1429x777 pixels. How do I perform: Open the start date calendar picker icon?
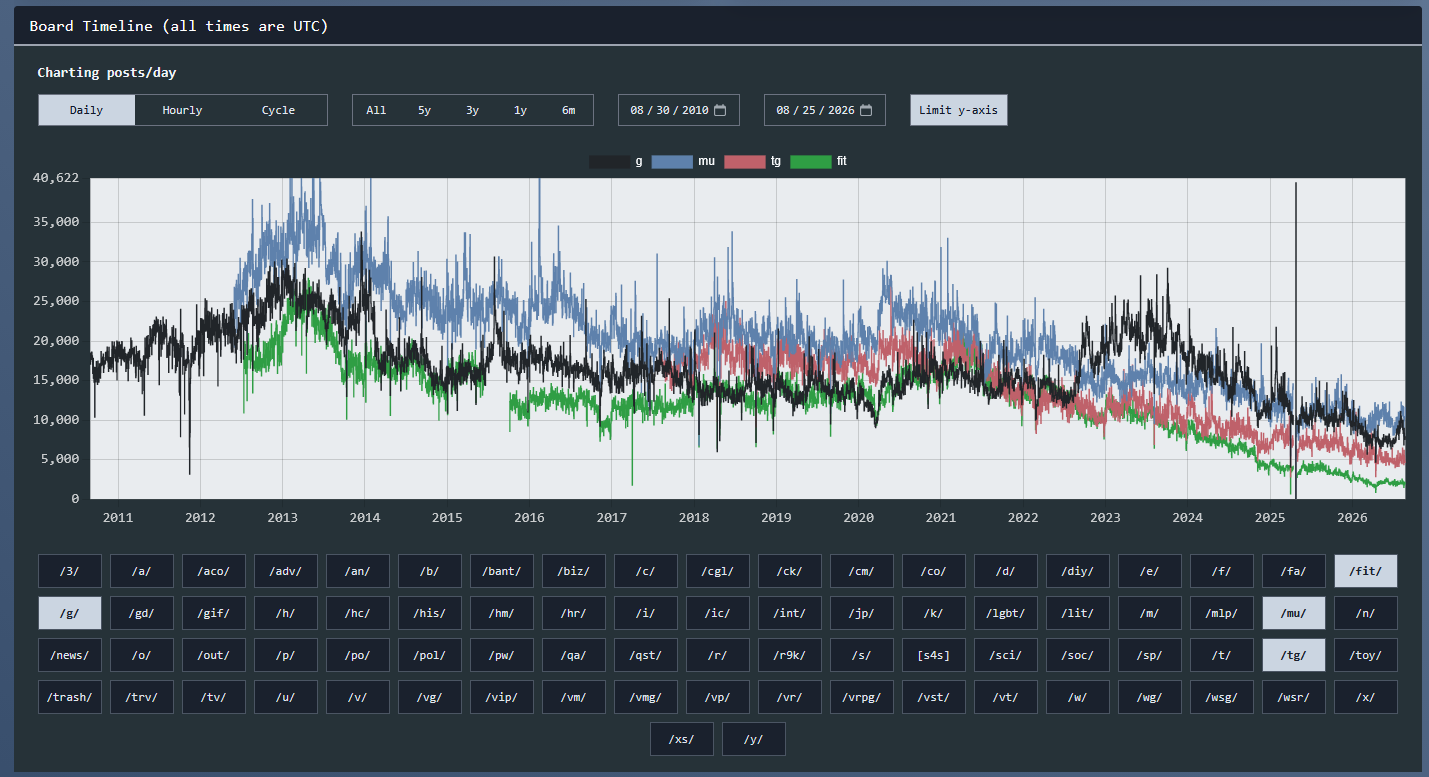(720, 110)
